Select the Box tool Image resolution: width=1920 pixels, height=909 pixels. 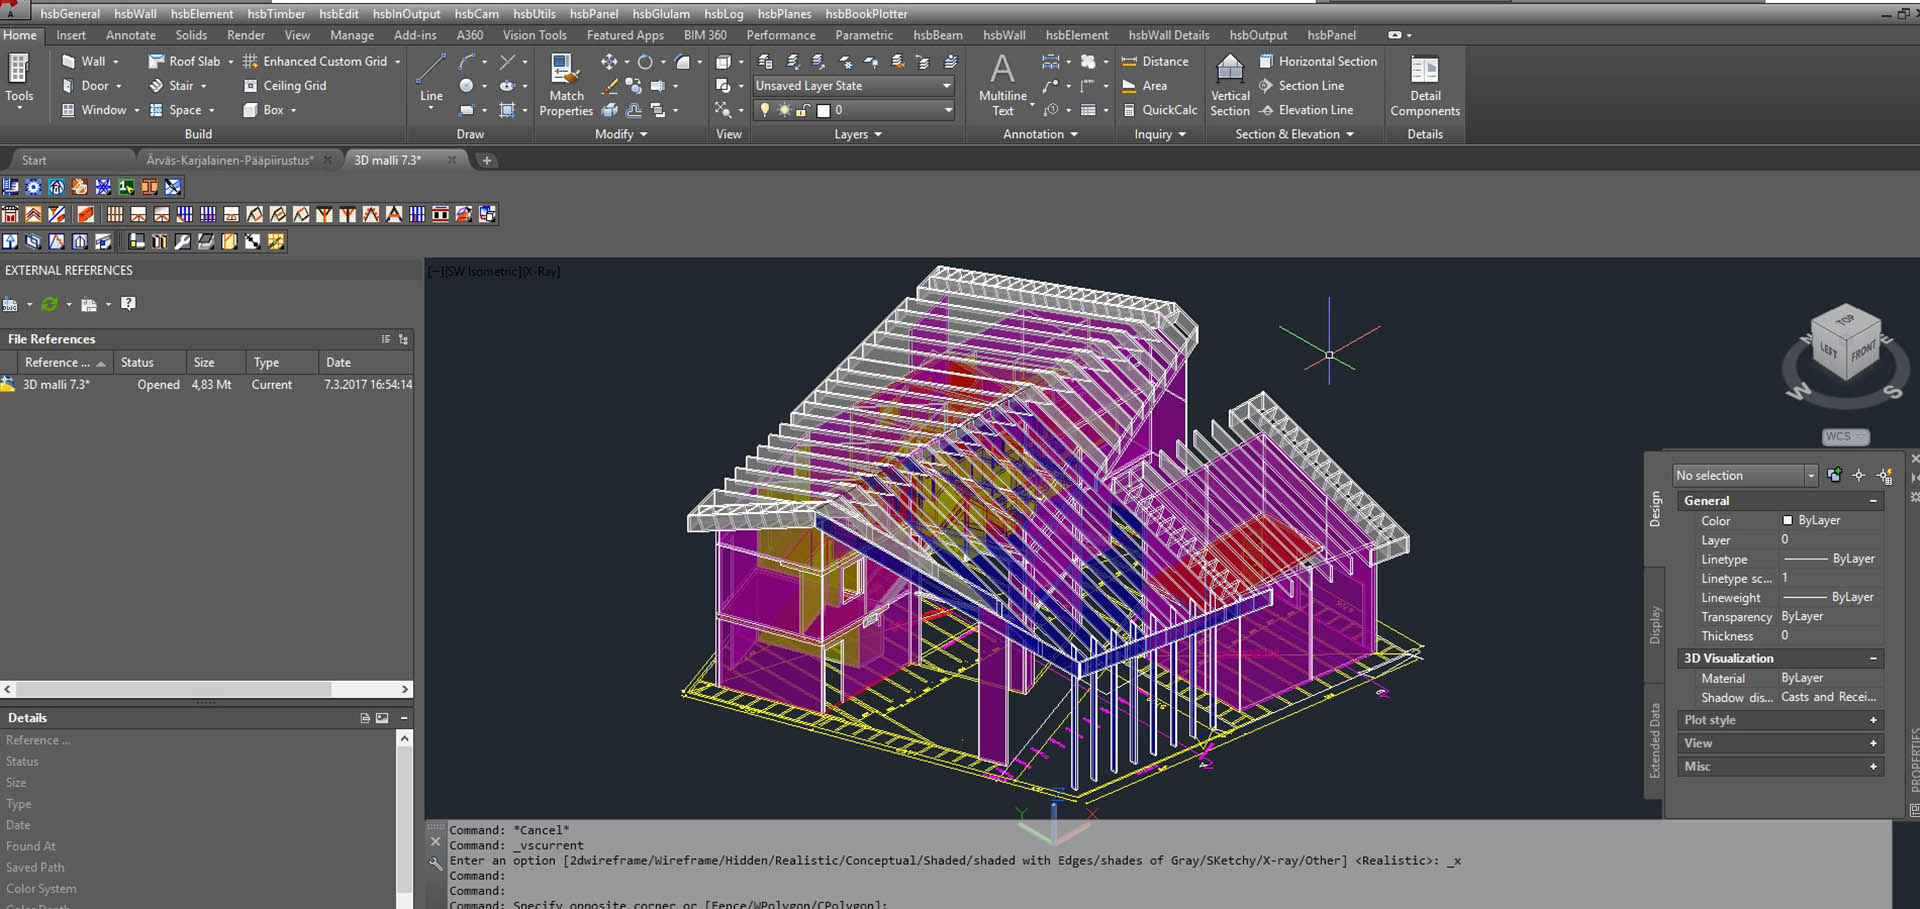(x=264, y=110)
